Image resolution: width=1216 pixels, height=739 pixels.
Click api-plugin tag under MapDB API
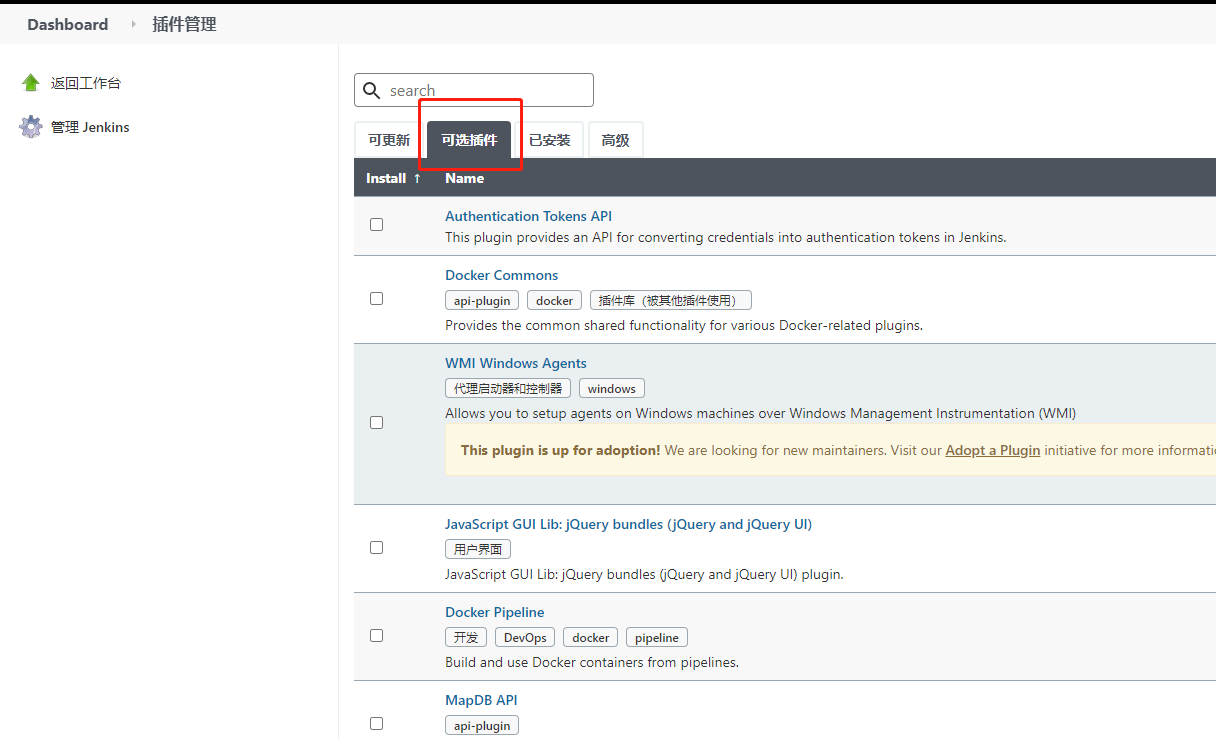(482, 726)
